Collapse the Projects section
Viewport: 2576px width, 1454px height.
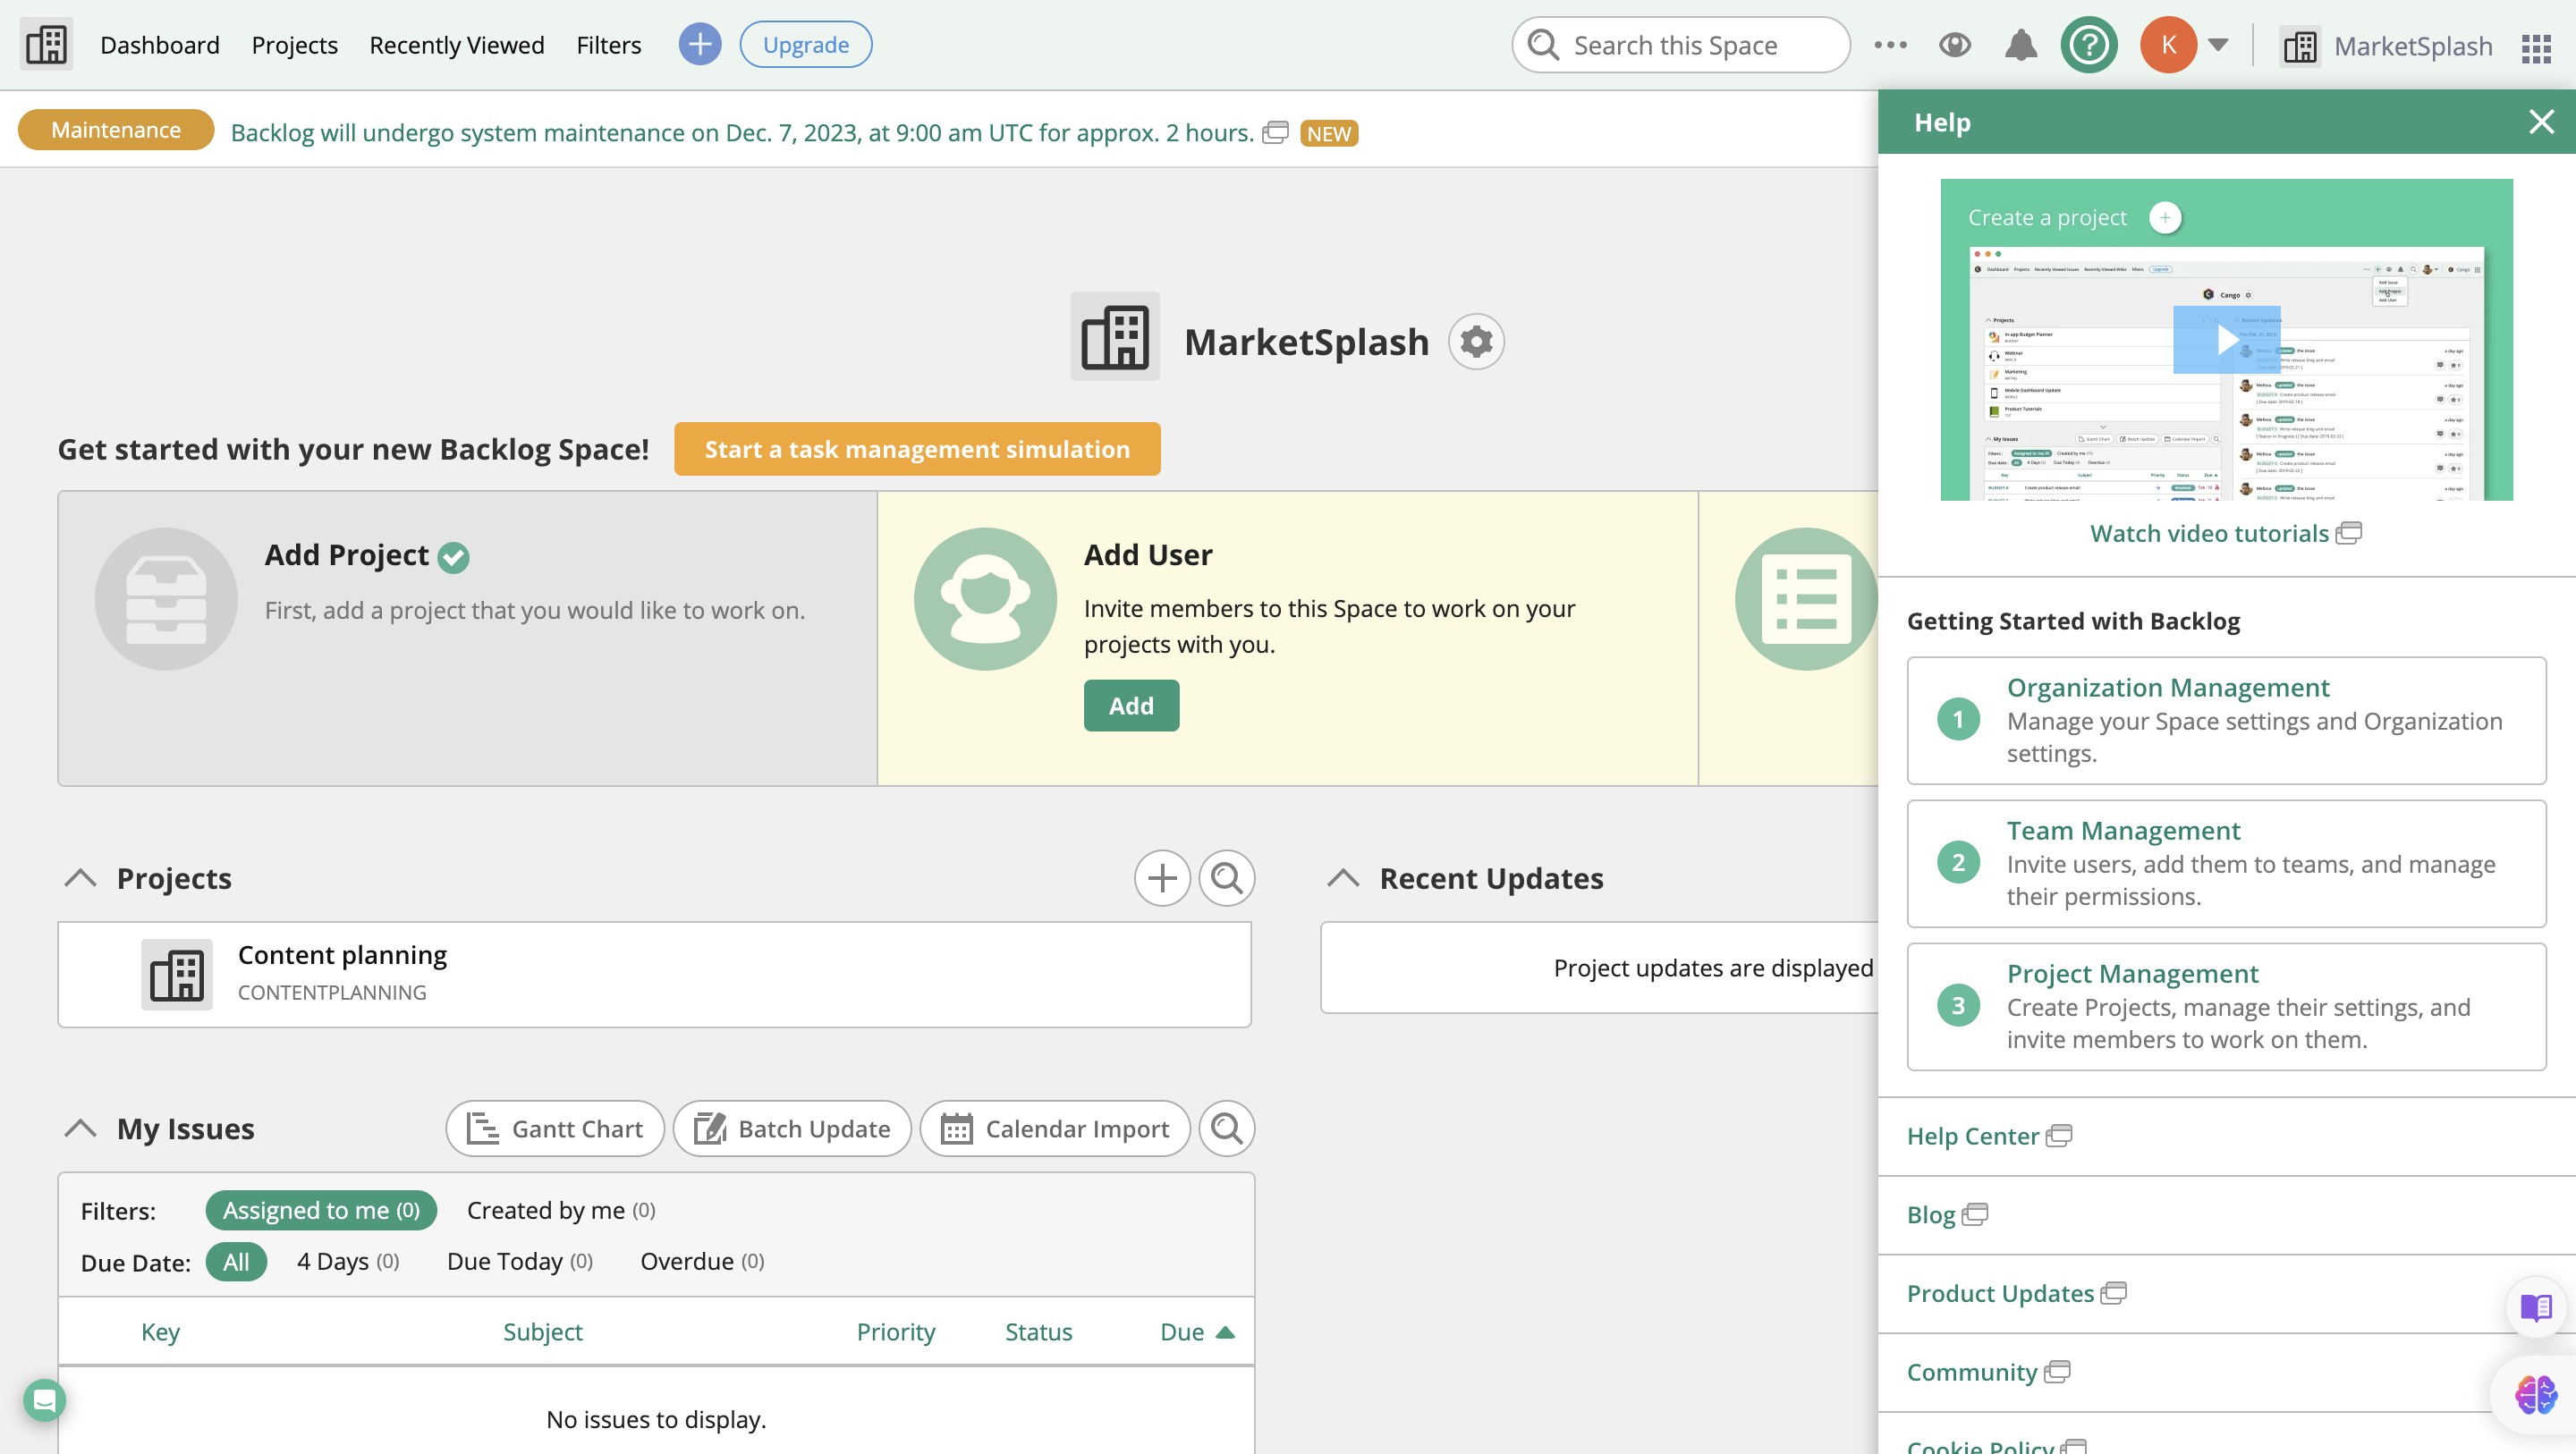coord(80,878)
